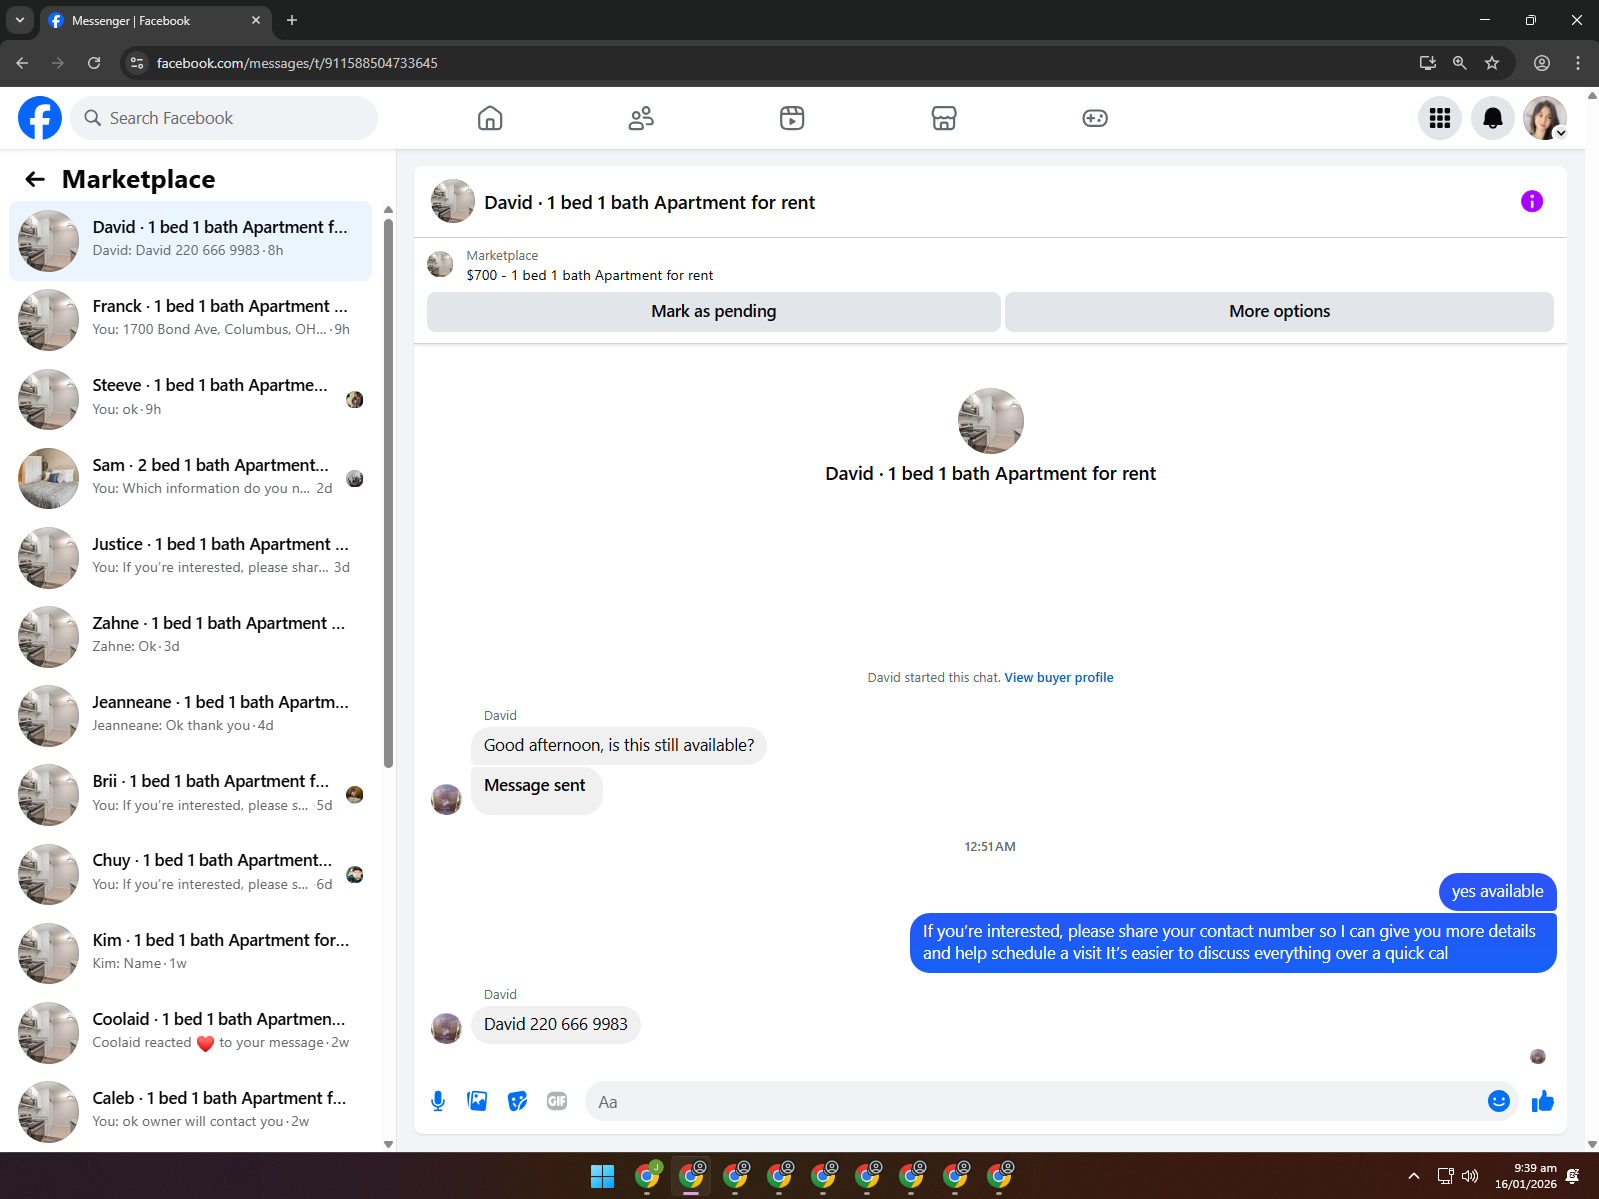Click the "yes available" message bubble
This screenshot has height=1199, width=1599.
click(x=1497, y=891)
